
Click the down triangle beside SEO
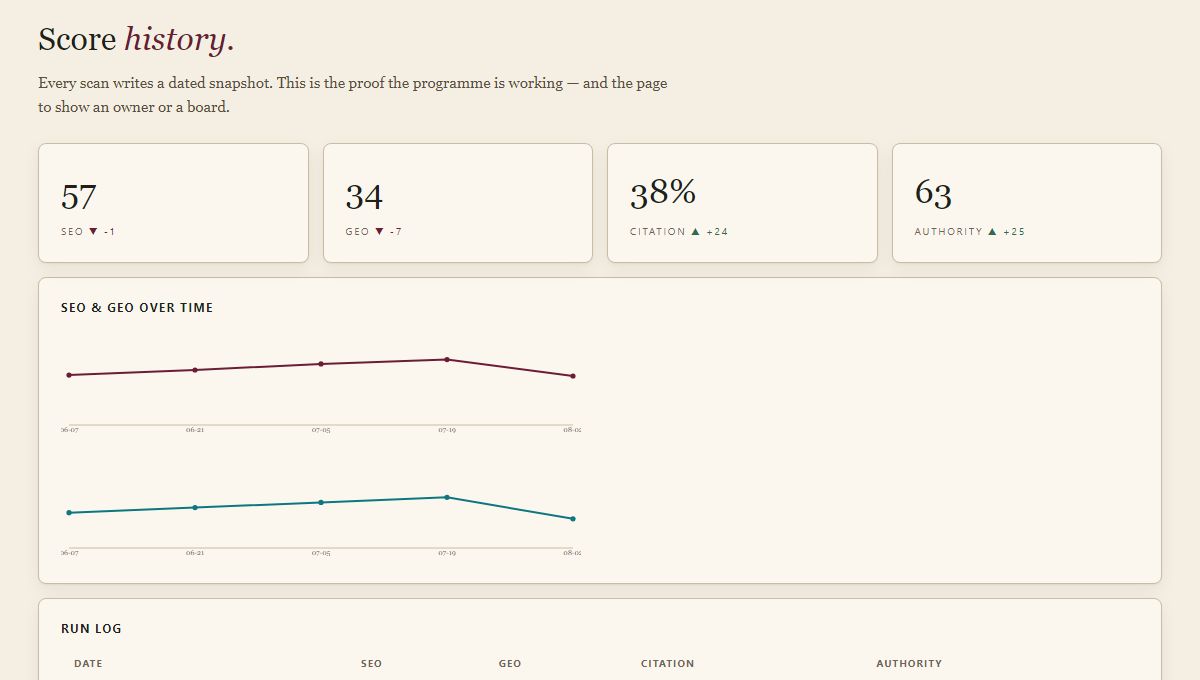point(93,232)
